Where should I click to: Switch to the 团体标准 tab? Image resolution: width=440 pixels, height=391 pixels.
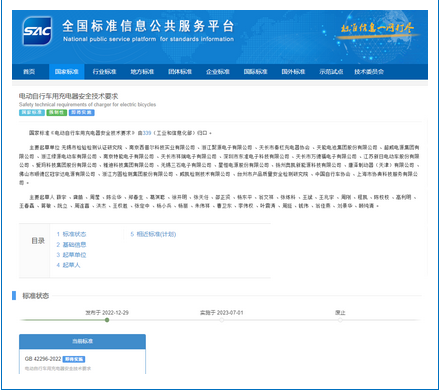[180, 72]
